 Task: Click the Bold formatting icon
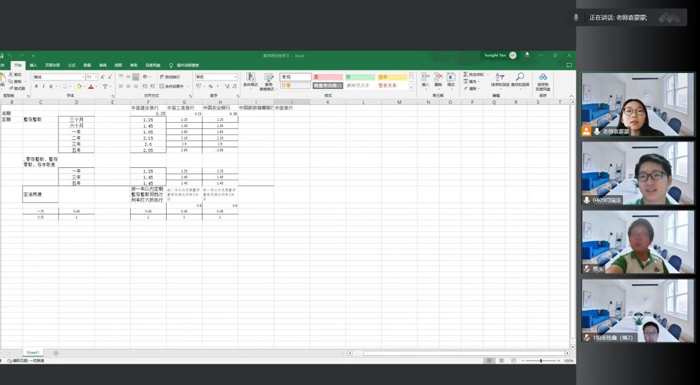tap(36, 86)
